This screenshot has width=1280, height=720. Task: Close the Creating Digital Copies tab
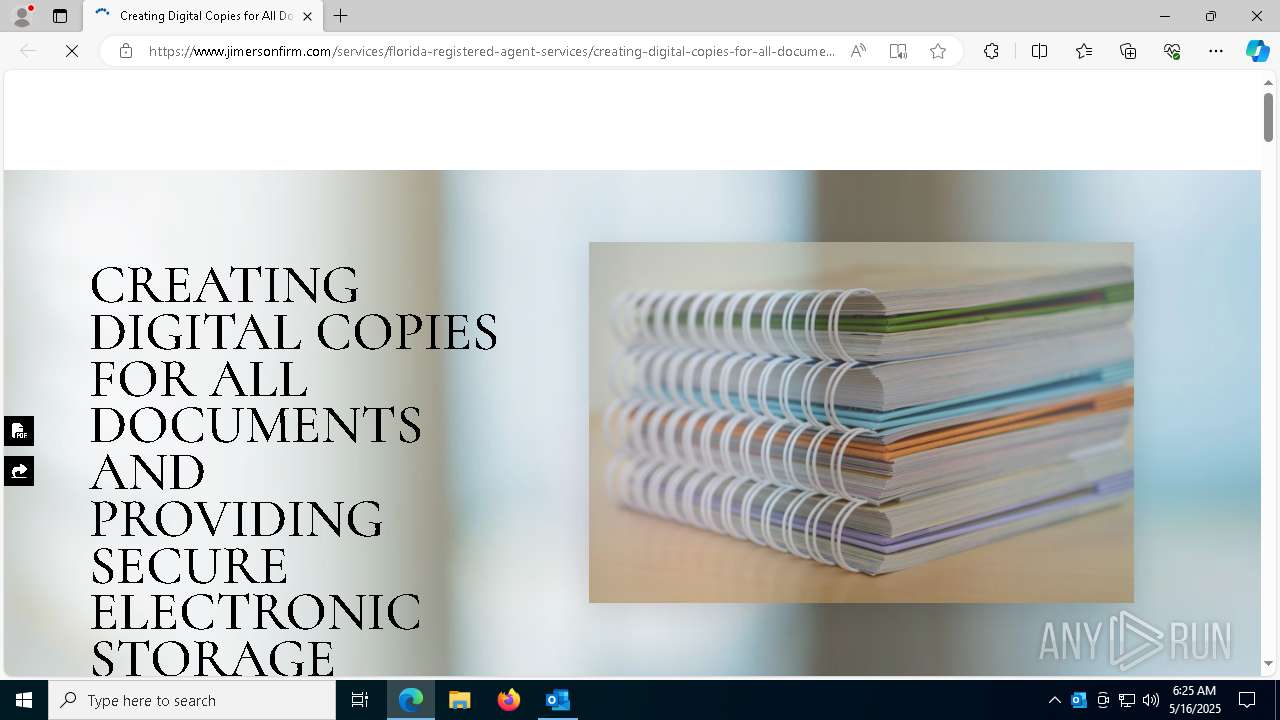[307, 16]
